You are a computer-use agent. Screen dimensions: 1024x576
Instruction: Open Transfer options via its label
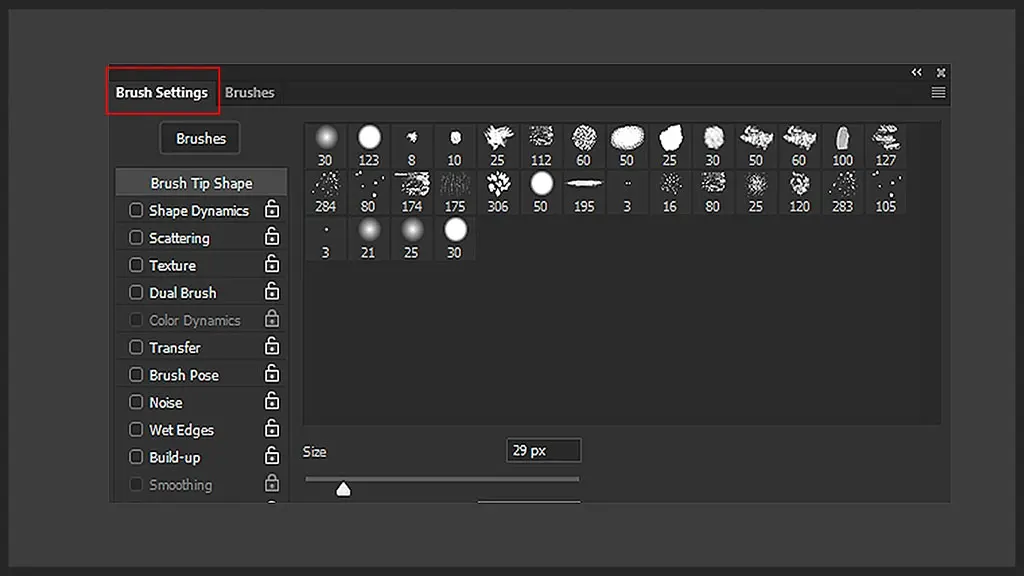(x=175, y=347)
